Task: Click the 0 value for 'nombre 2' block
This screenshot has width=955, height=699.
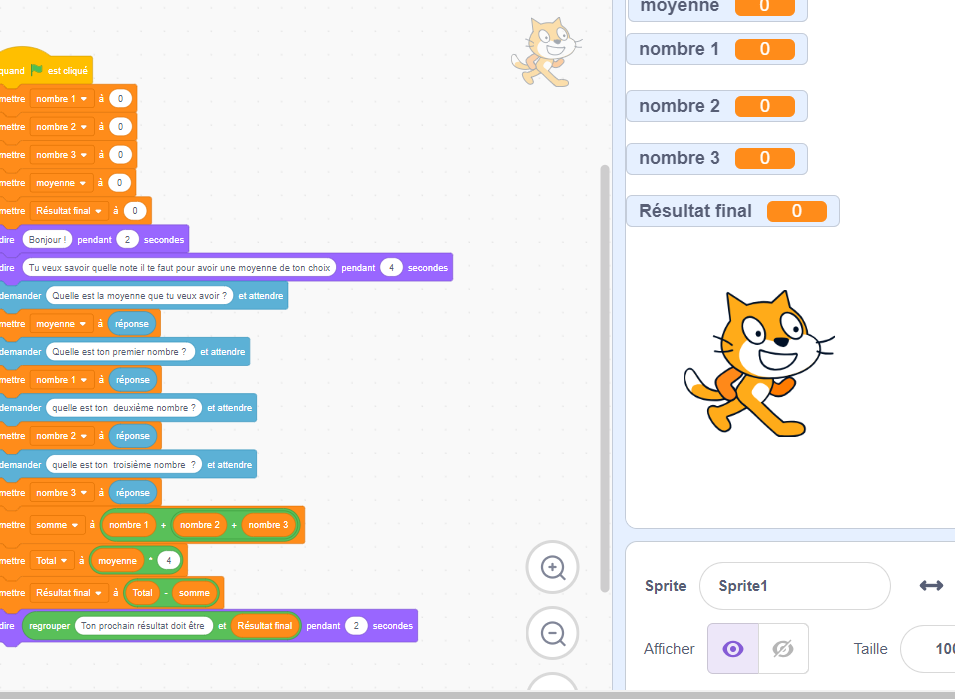Action: (121, 127)
